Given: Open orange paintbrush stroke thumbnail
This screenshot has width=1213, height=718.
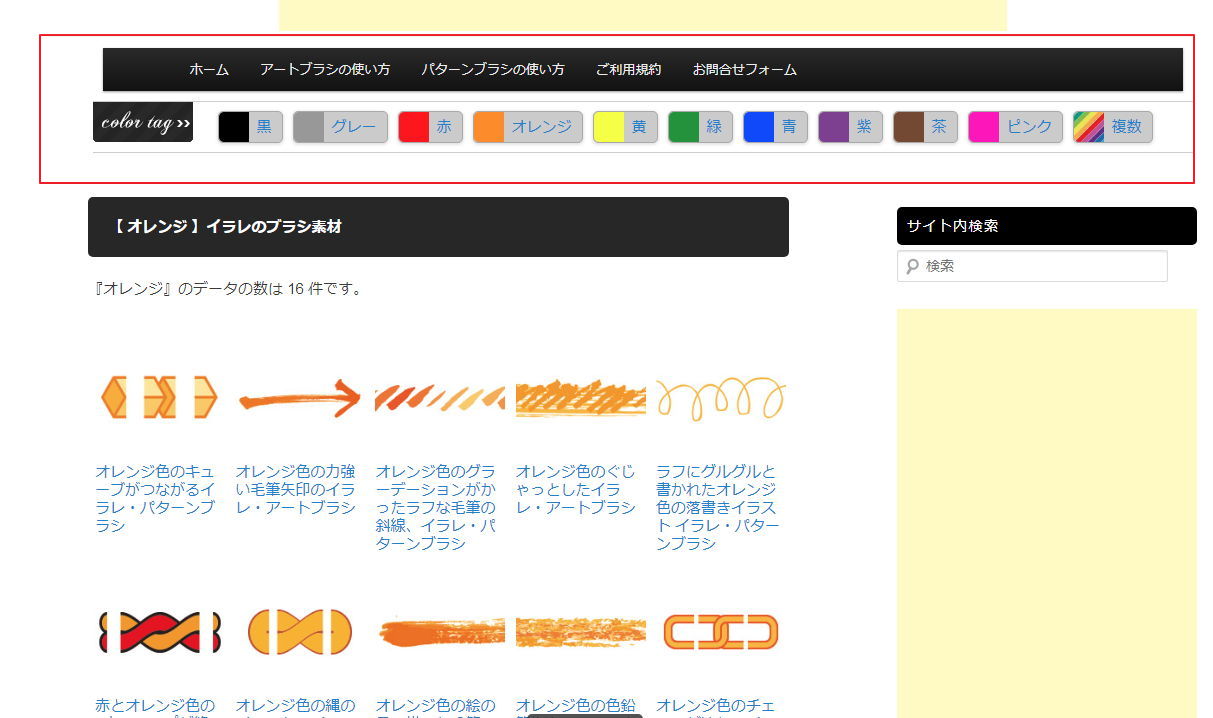Looking at the screenshot, I should pos(440,632).
